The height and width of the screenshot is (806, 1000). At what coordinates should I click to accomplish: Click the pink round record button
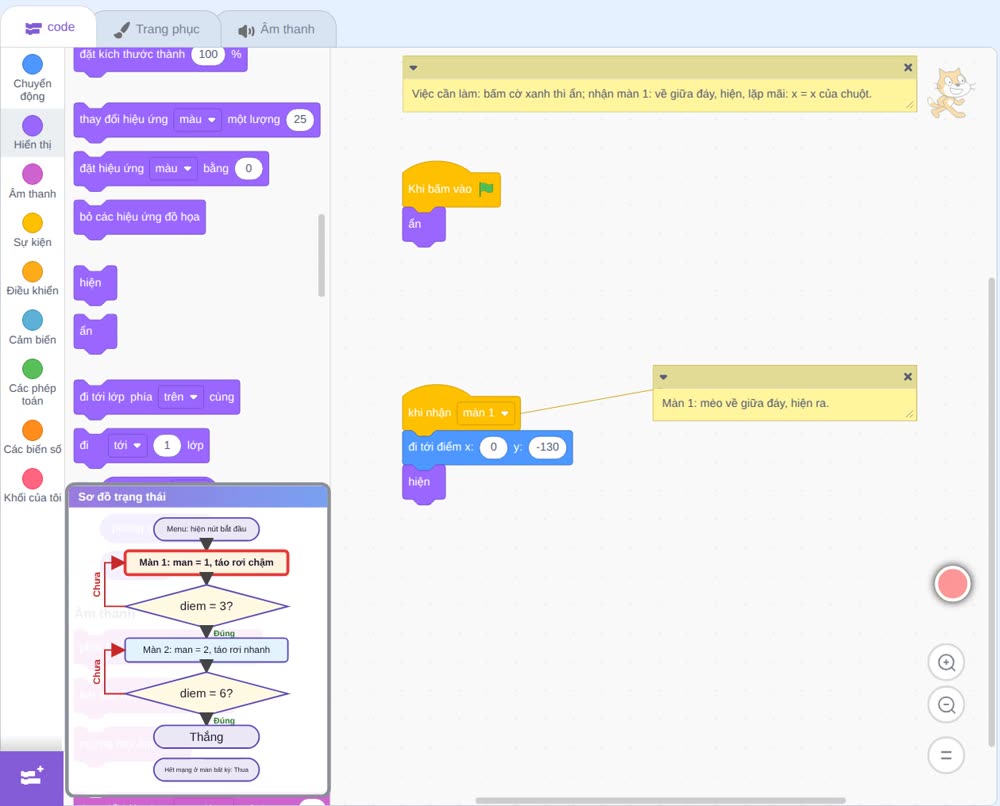coord(952,583)
